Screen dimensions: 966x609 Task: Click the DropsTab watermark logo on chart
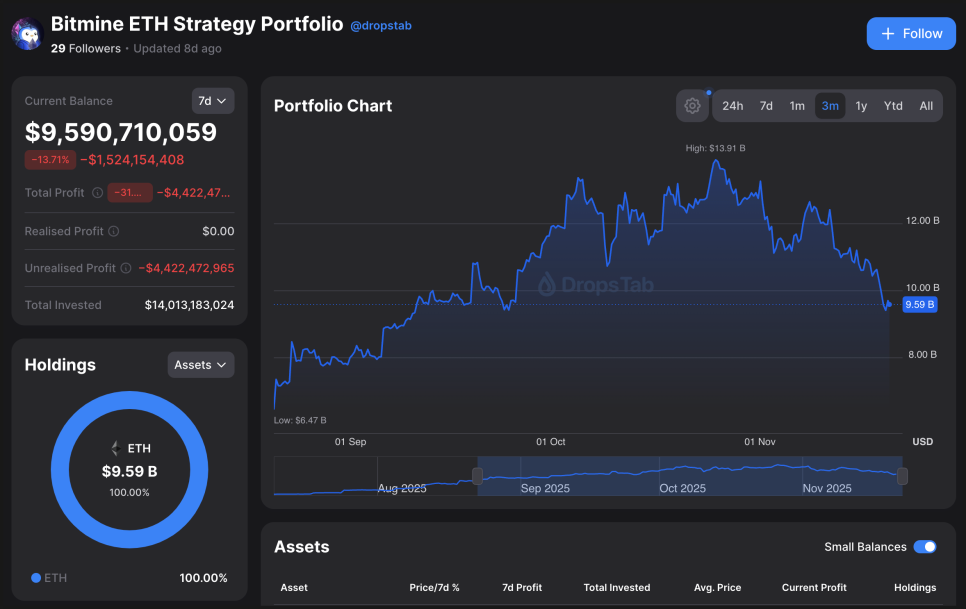coord(546,285)
